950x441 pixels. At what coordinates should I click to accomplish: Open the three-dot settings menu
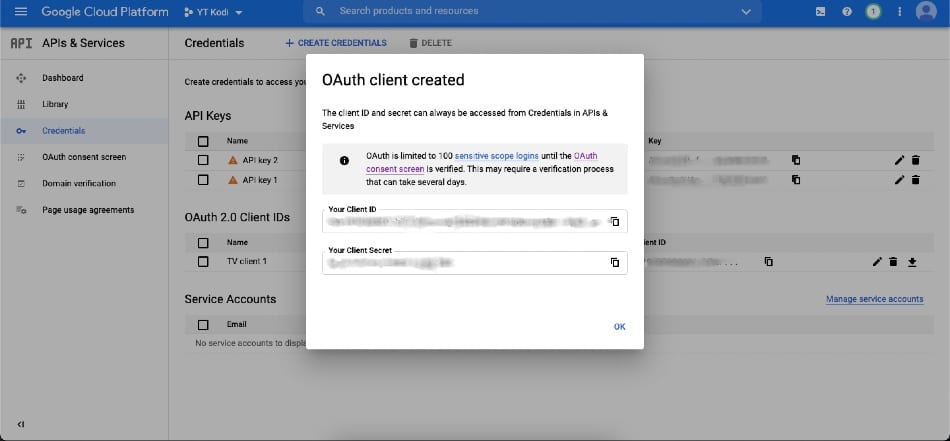[900, 12]
